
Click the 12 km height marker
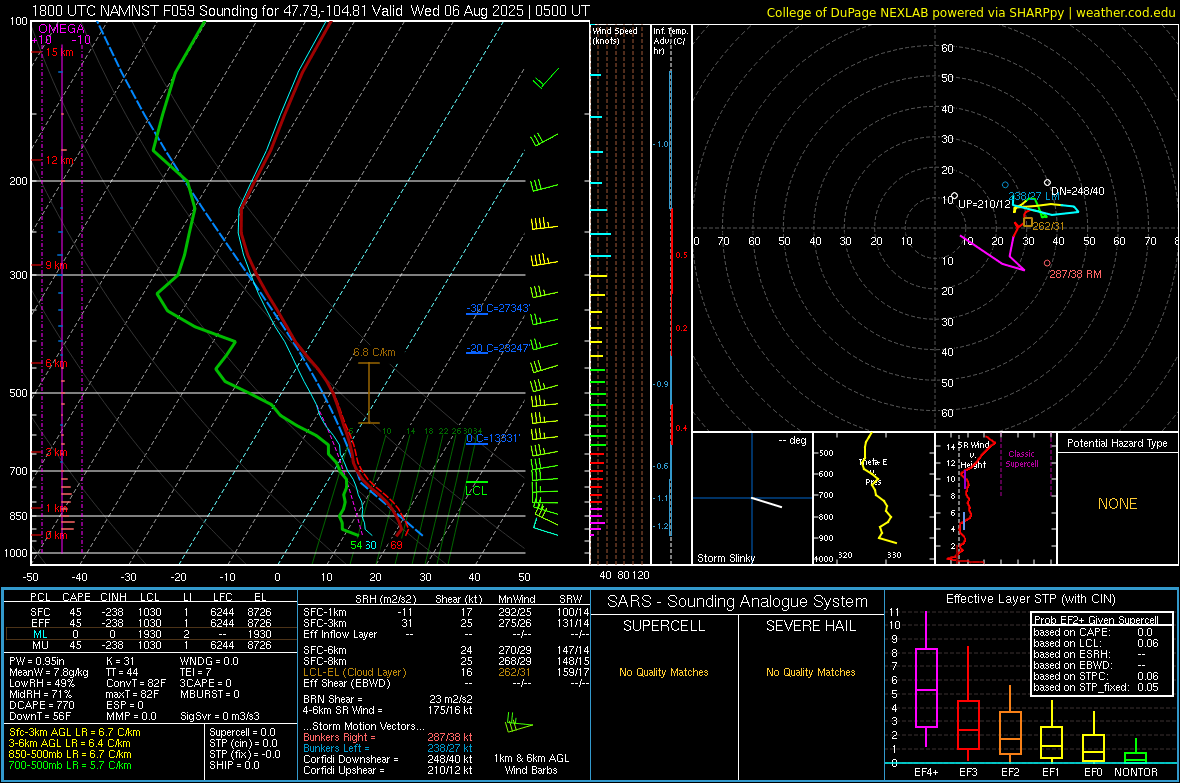click(x=59, y=160)
